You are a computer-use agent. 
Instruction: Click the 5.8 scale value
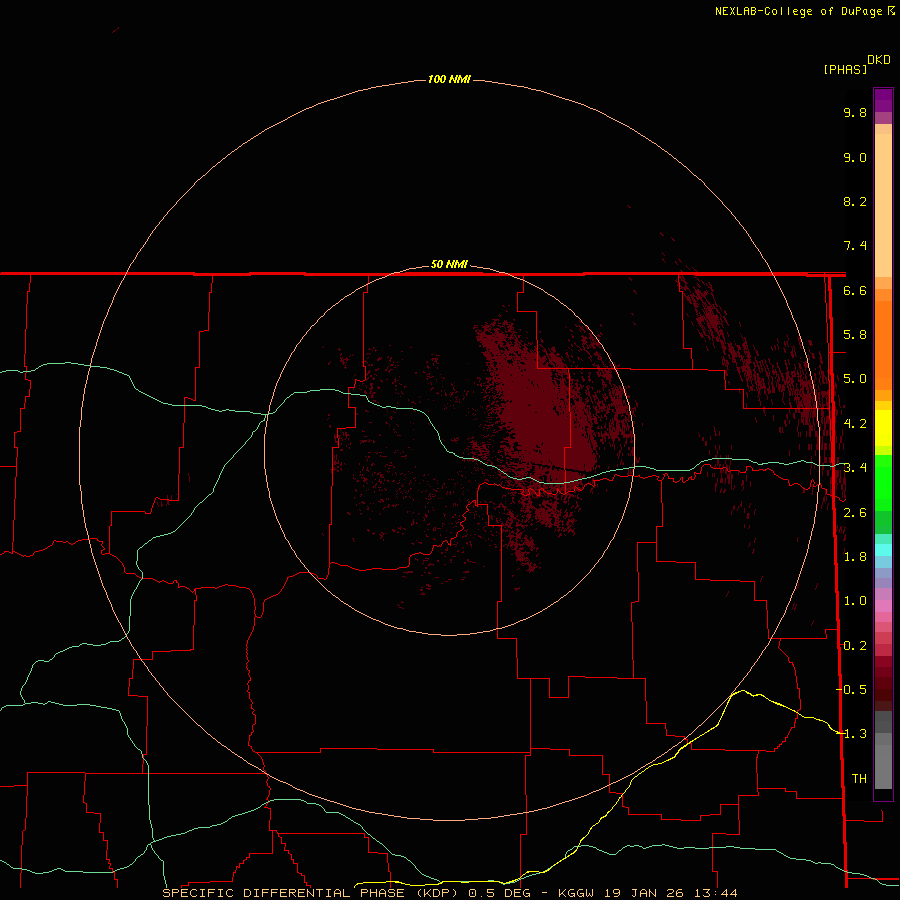(x=855, y=335)
